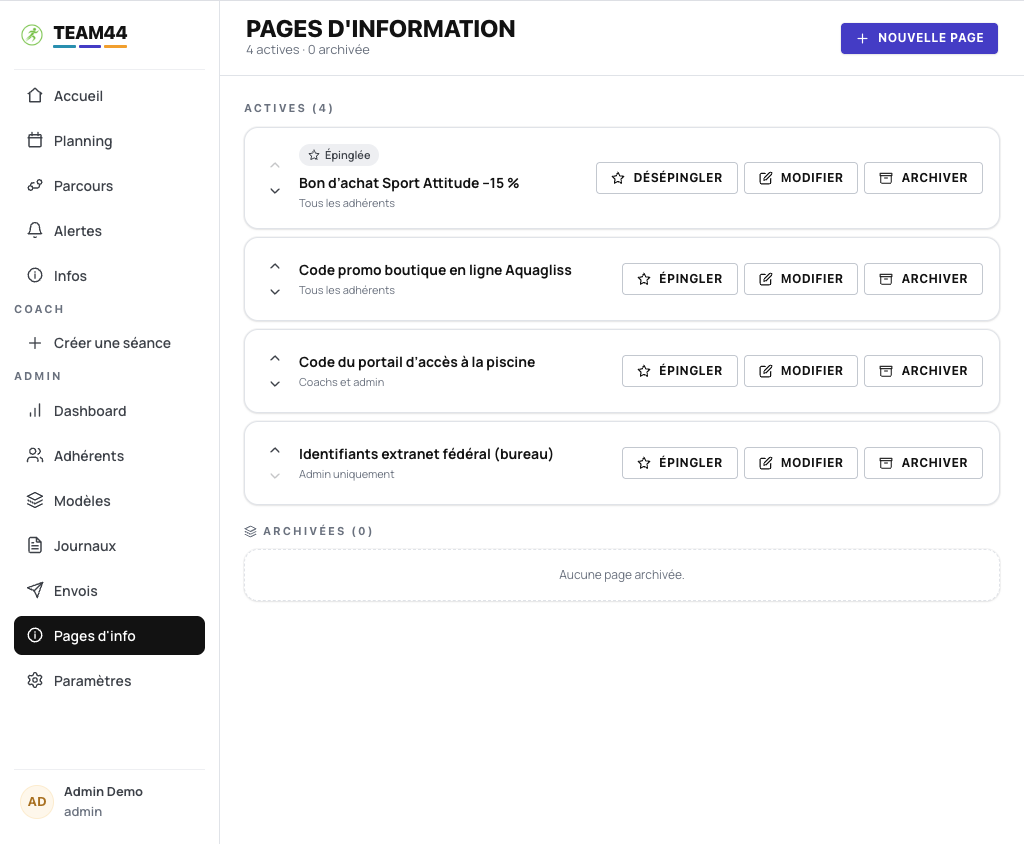Go to Planning in the sidebar
The width and height of the screenshot is (1024, 844).
[x=109, y=141]
